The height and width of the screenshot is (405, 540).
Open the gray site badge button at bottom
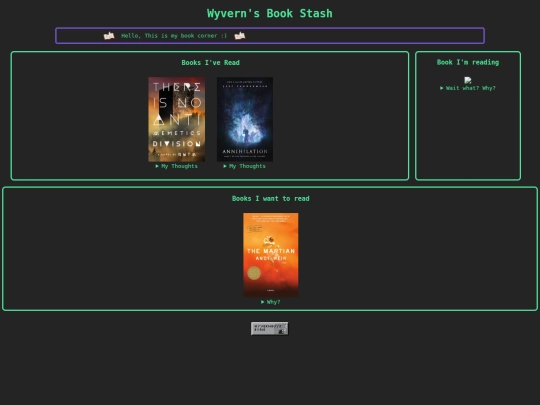[270, 329]
